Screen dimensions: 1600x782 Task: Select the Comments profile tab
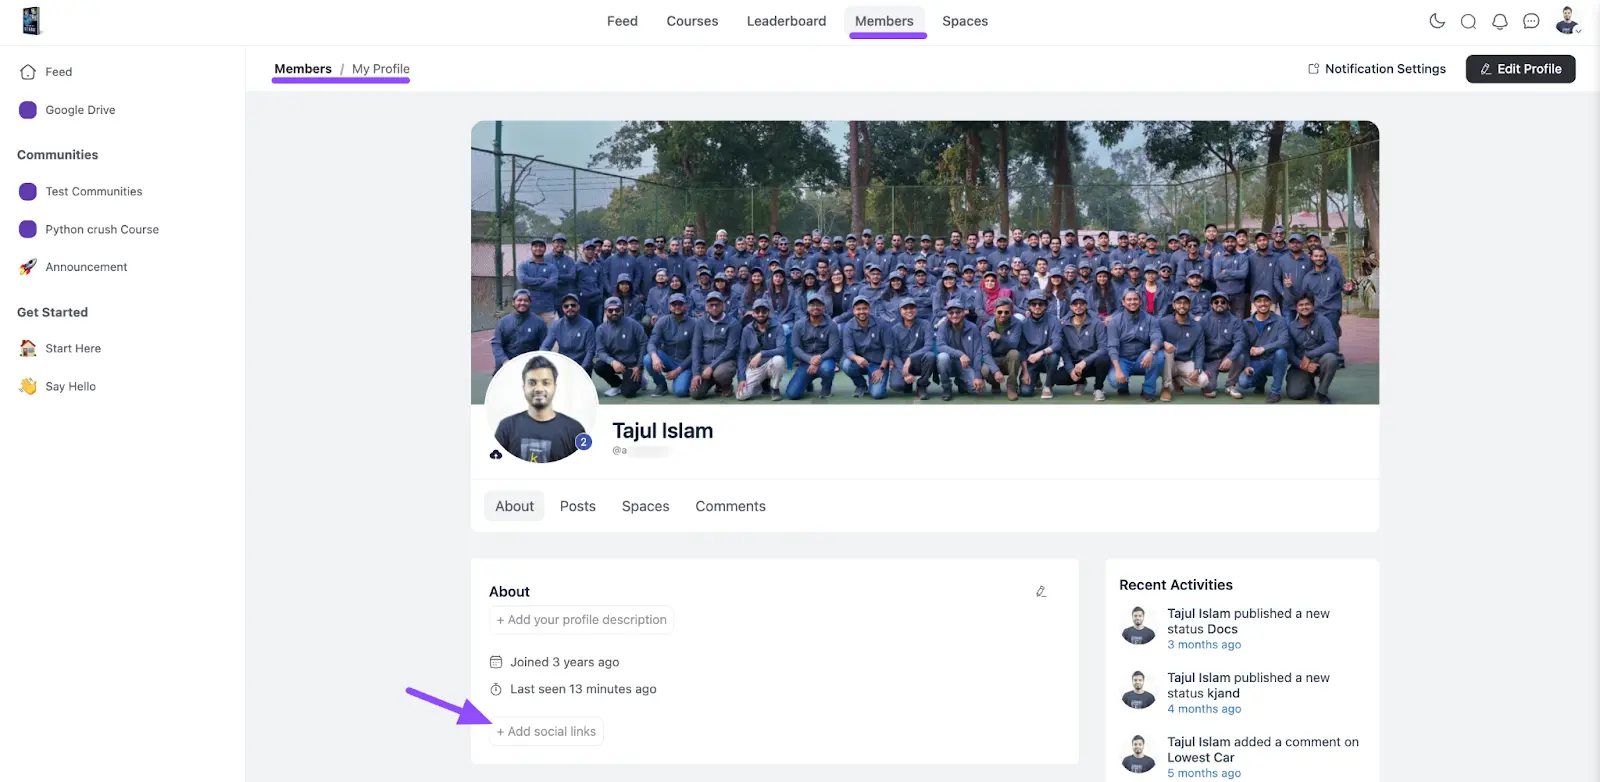pyautogui.click(x=731, y=506)
